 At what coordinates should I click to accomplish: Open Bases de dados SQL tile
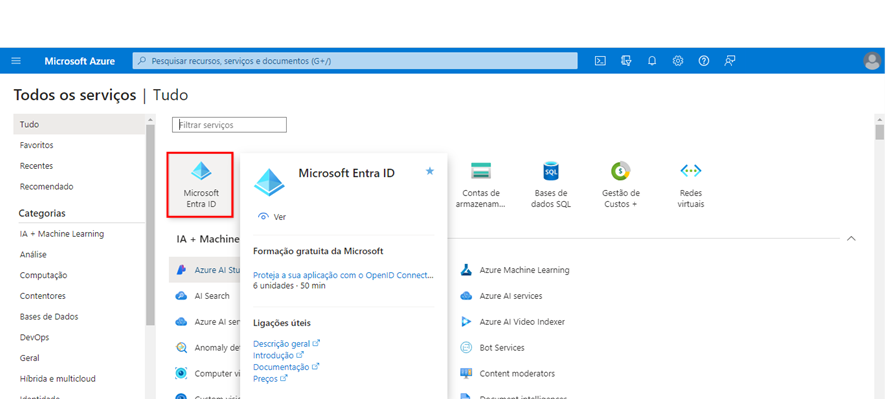(551, 185)
